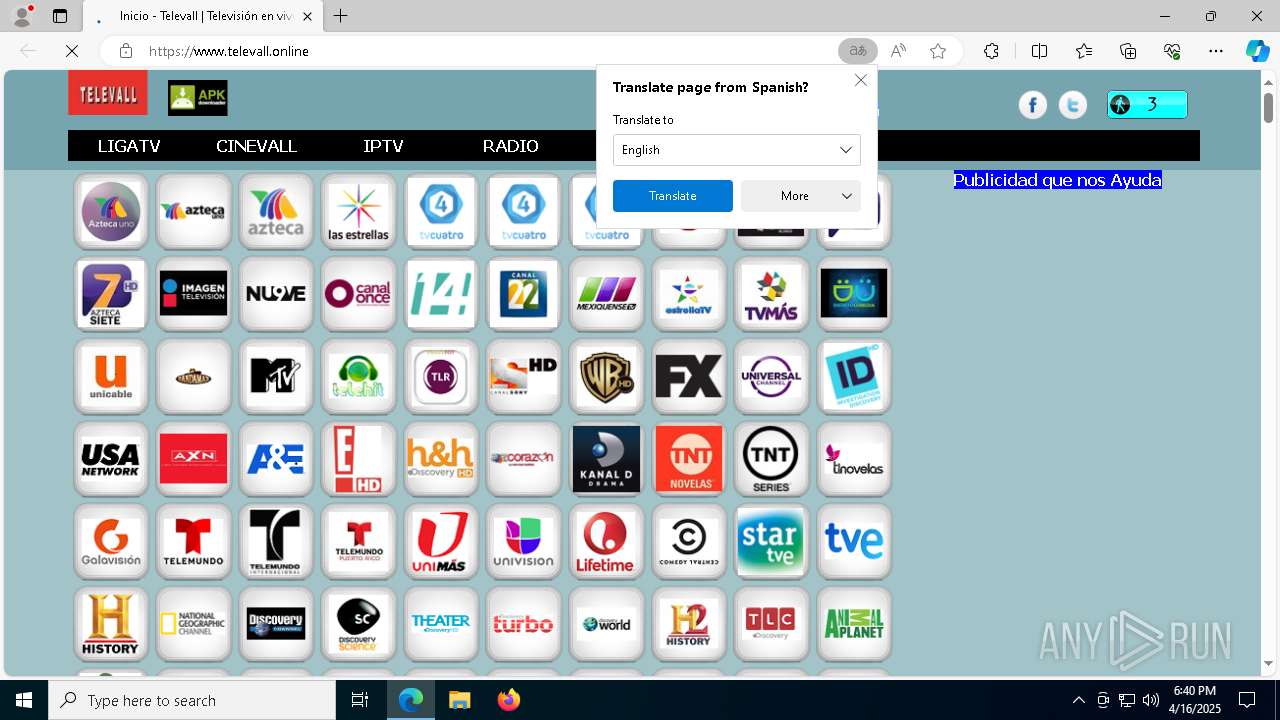Screen dimensions: 1280x720
Task: Select the Canal 22 channel icon
Action: point(523,294)
